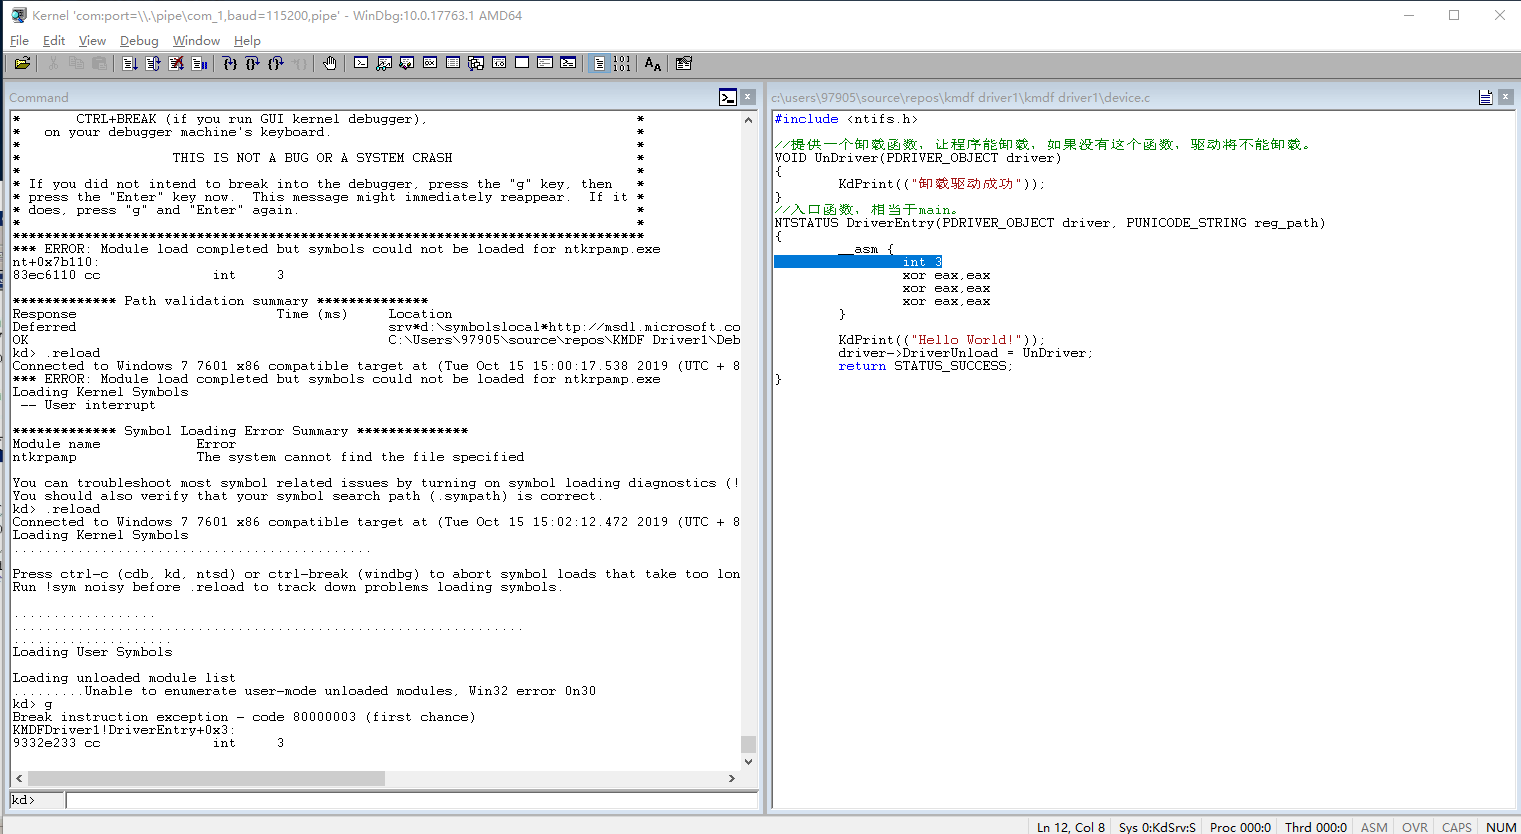Screen dimensions: 1521x834
Task: Turn Source mode off with the 101 icon
Action: click(x=622, y=63)
